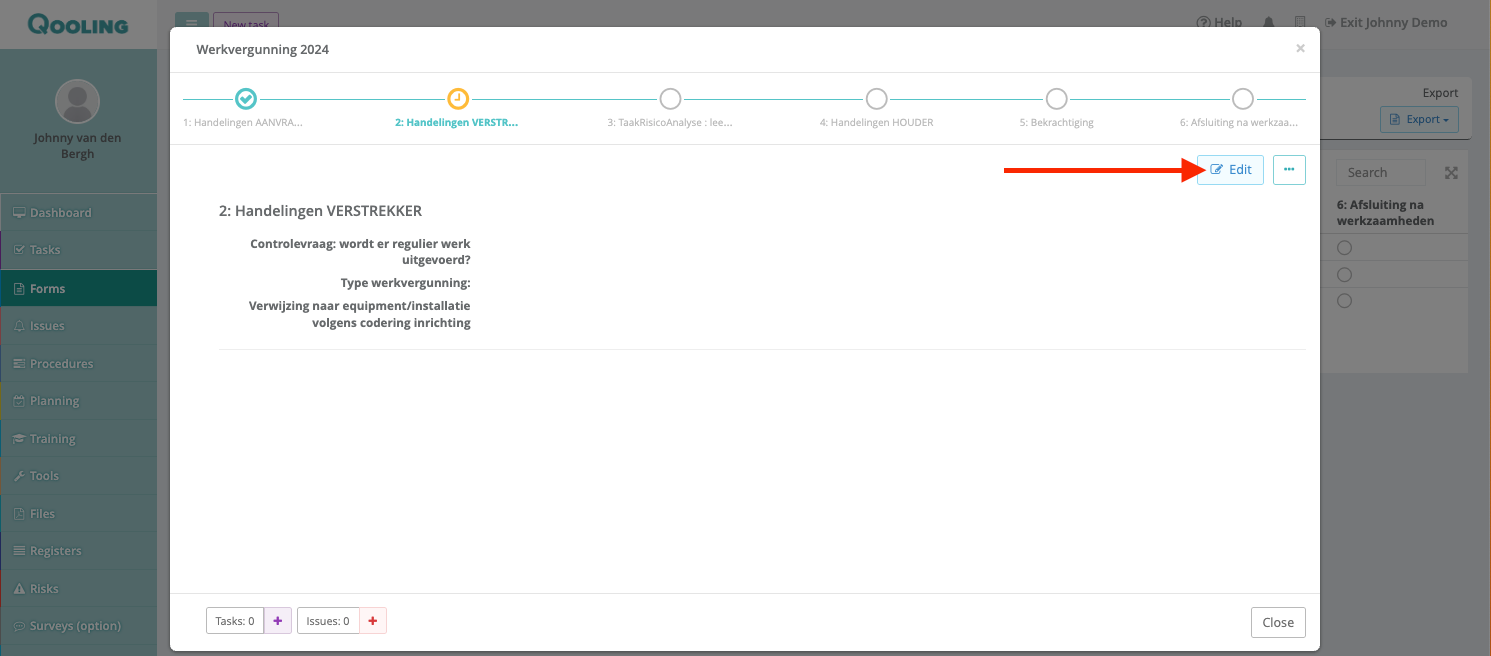Image resolution: width=1491 pixels, height=656 pixels.
Task: Open Training in the sidebar
Action: 78,438
